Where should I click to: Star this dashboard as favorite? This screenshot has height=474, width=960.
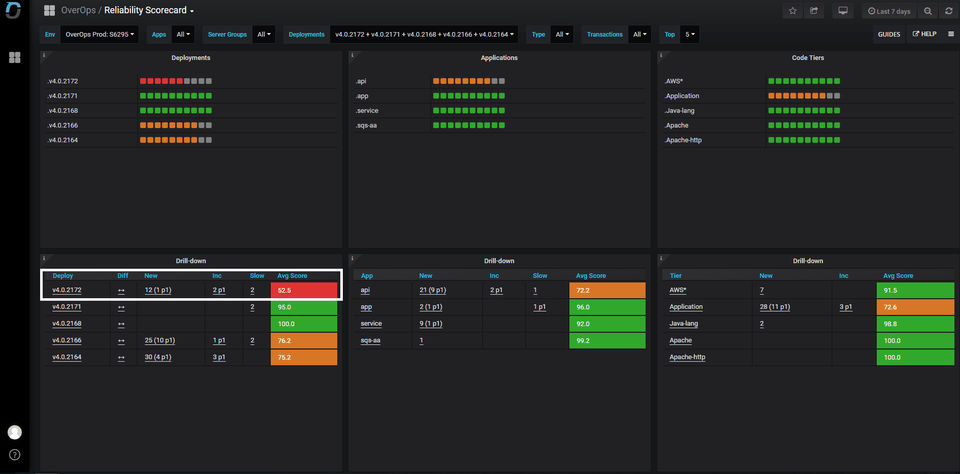click(x=792, y=11)
